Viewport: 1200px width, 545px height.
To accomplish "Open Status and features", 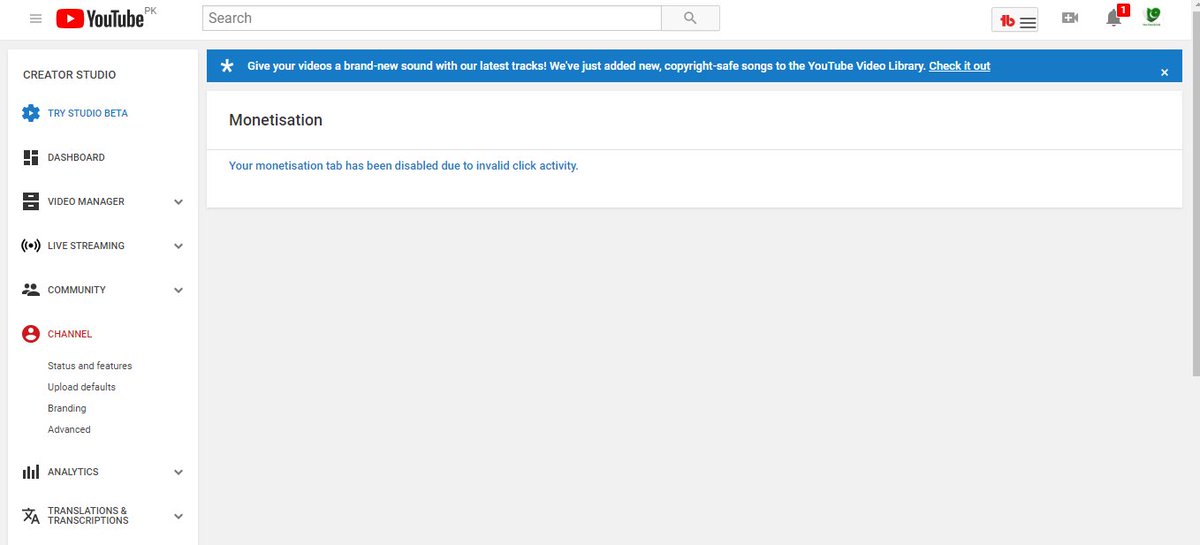I will pos(90,366).
